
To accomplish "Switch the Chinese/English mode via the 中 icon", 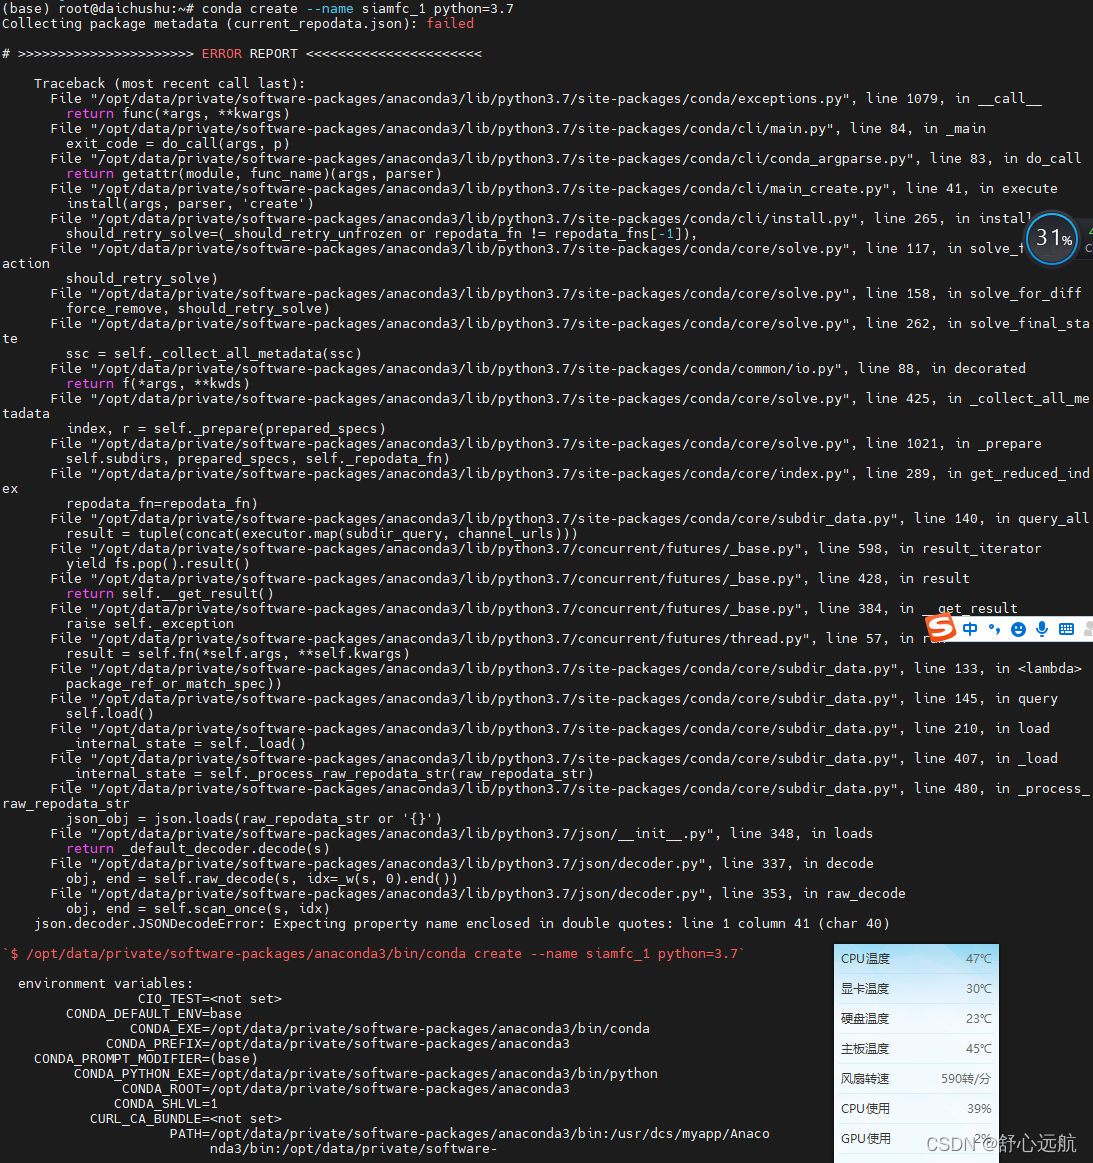I will [x=970, y=629].
